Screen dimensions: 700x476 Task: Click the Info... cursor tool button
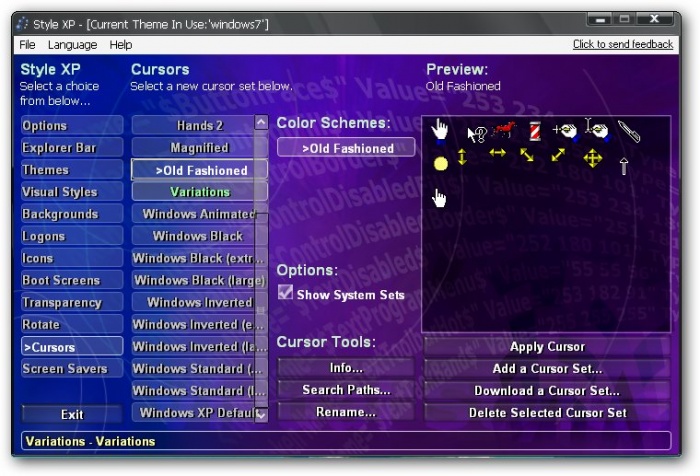click(x=346, y=367)
